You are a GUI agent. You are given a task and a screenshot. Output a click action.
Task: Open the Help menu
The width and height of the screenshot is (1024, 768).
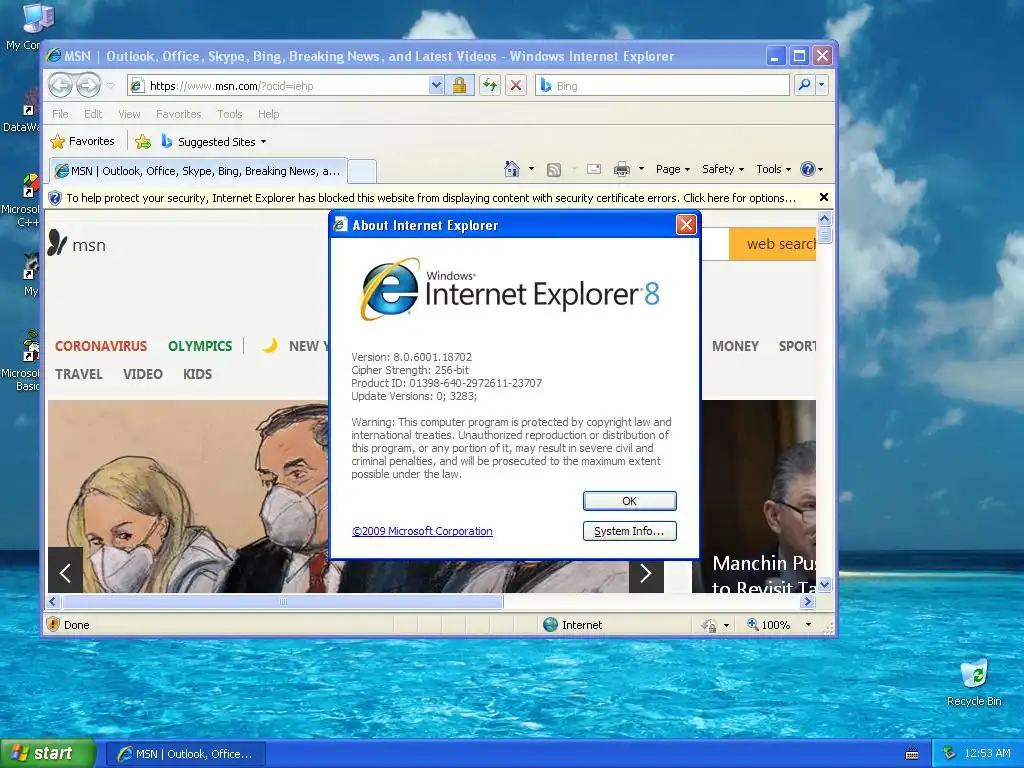click(x=268, y=114)
